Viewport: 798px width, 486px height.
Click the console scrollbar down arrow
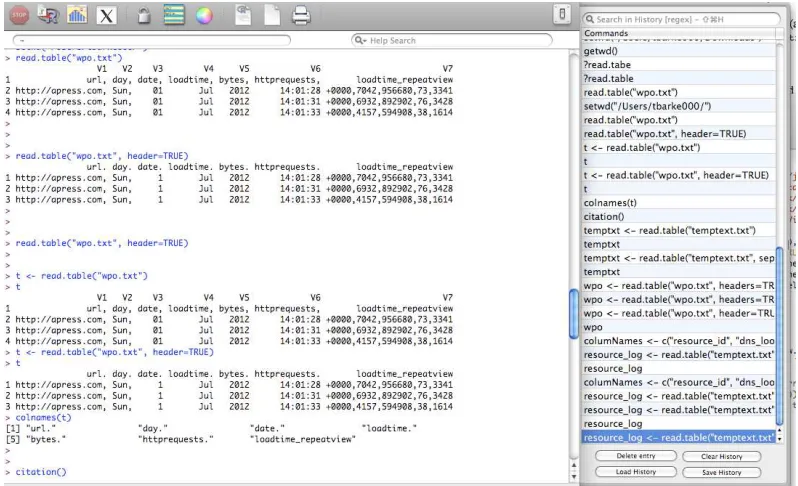coord(574,476)
